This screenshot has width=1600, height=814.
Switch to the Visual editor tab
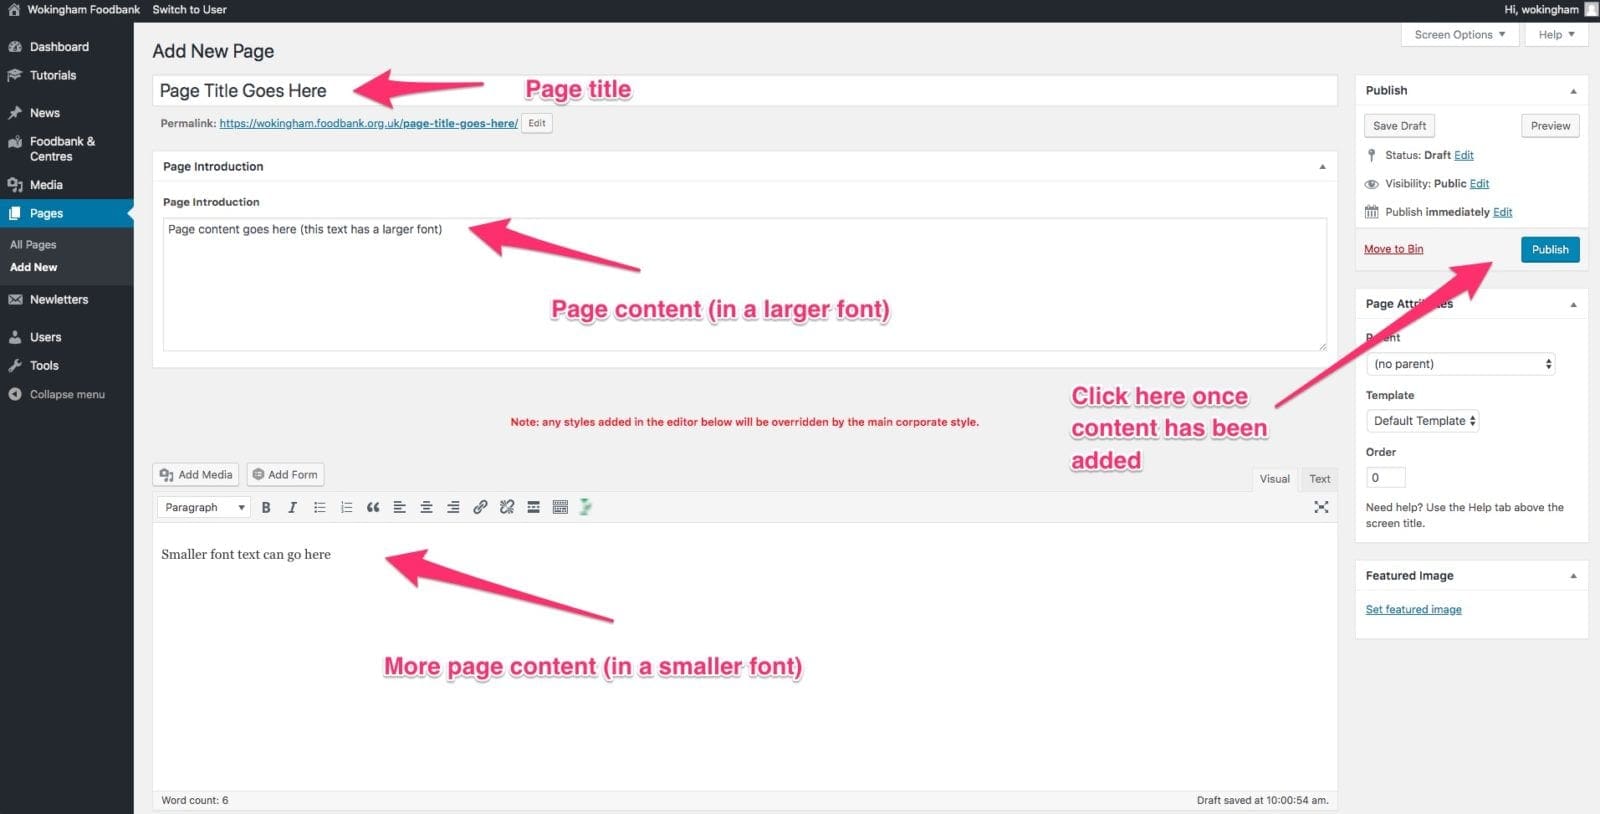click(1274, 479)
